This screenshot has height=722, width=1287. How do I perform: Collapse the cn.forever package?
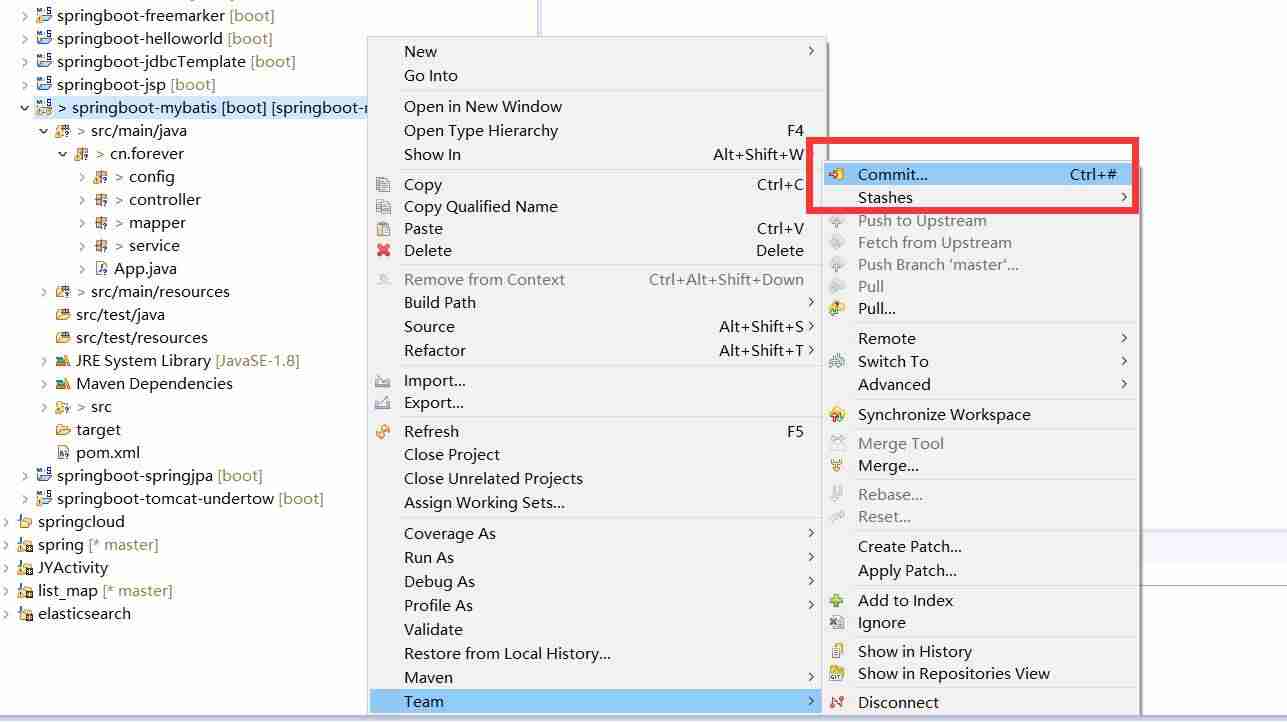63,154
